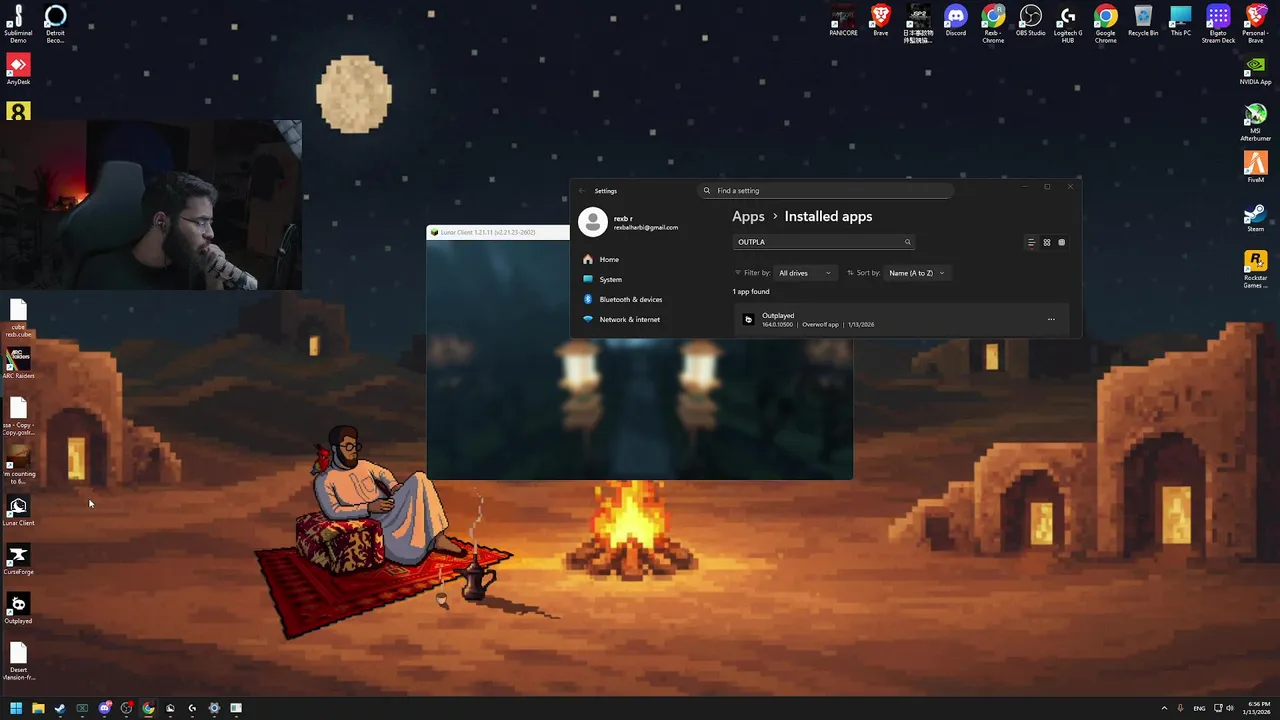Open Rexb - Chrome desktop shortcut

[993, 22]
